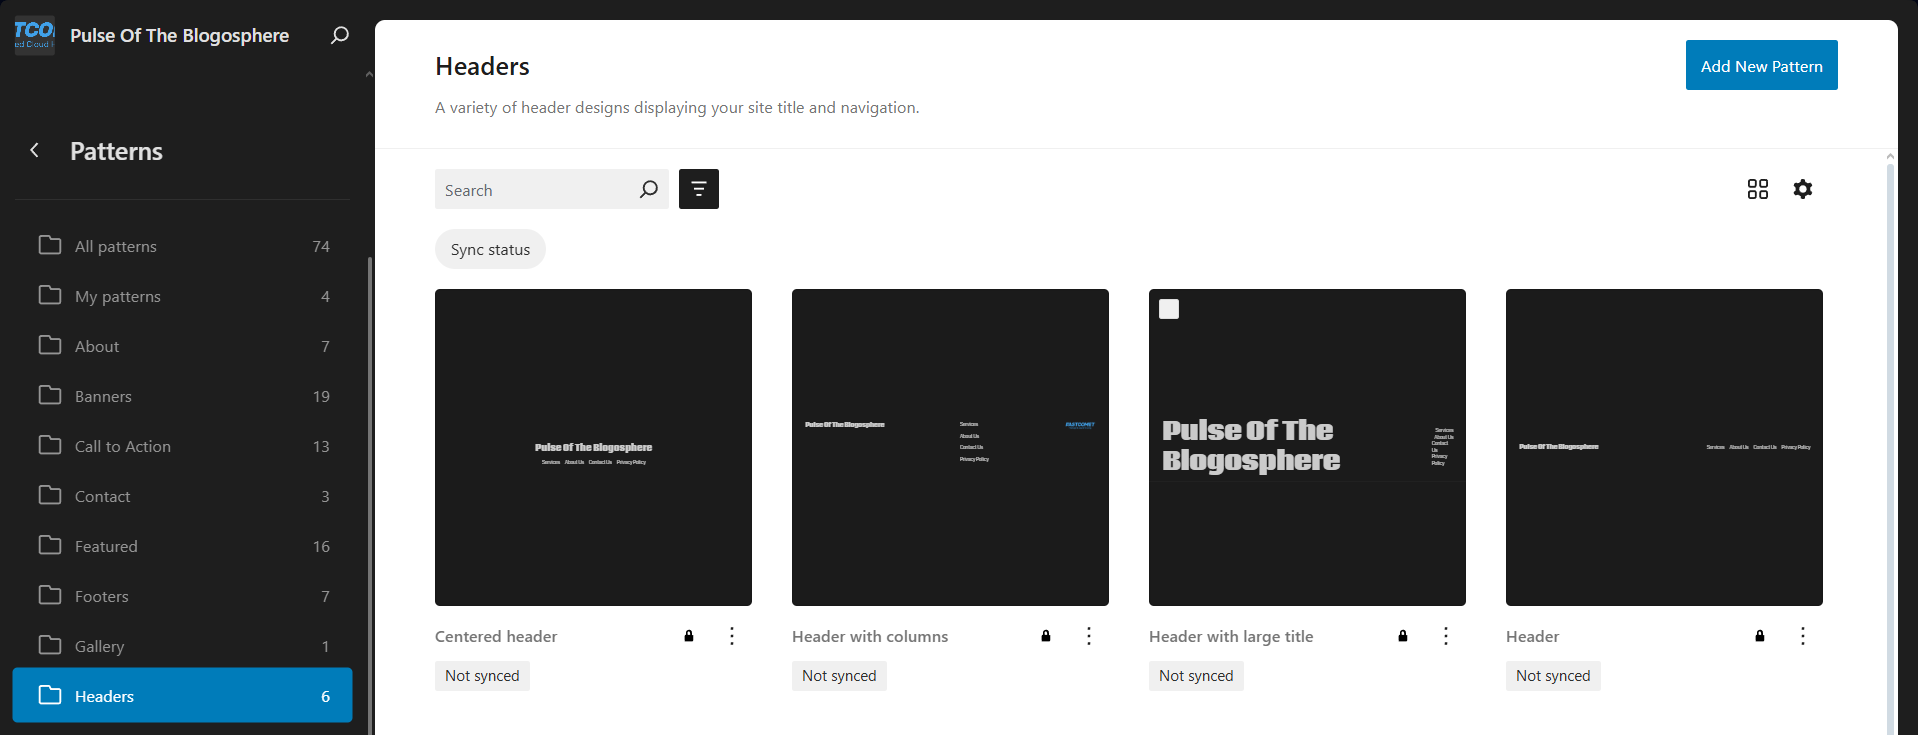1918x735 pixels.
Task: Select the Header with large title checkbox
Action: (x=1169, y=309)
